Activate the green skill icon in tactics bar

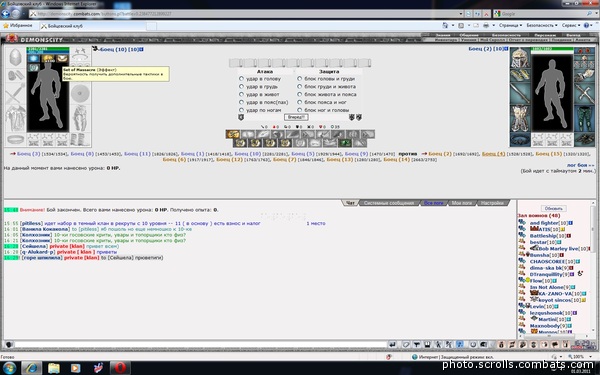[x=345, y=143]
